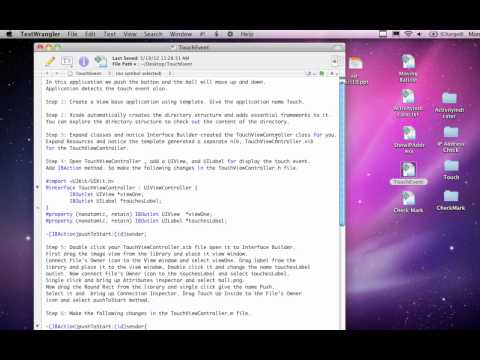Image resolution: width=480 pixels, height=360 pixels.
Task: Click the battery Charged status
Action: 447,34
